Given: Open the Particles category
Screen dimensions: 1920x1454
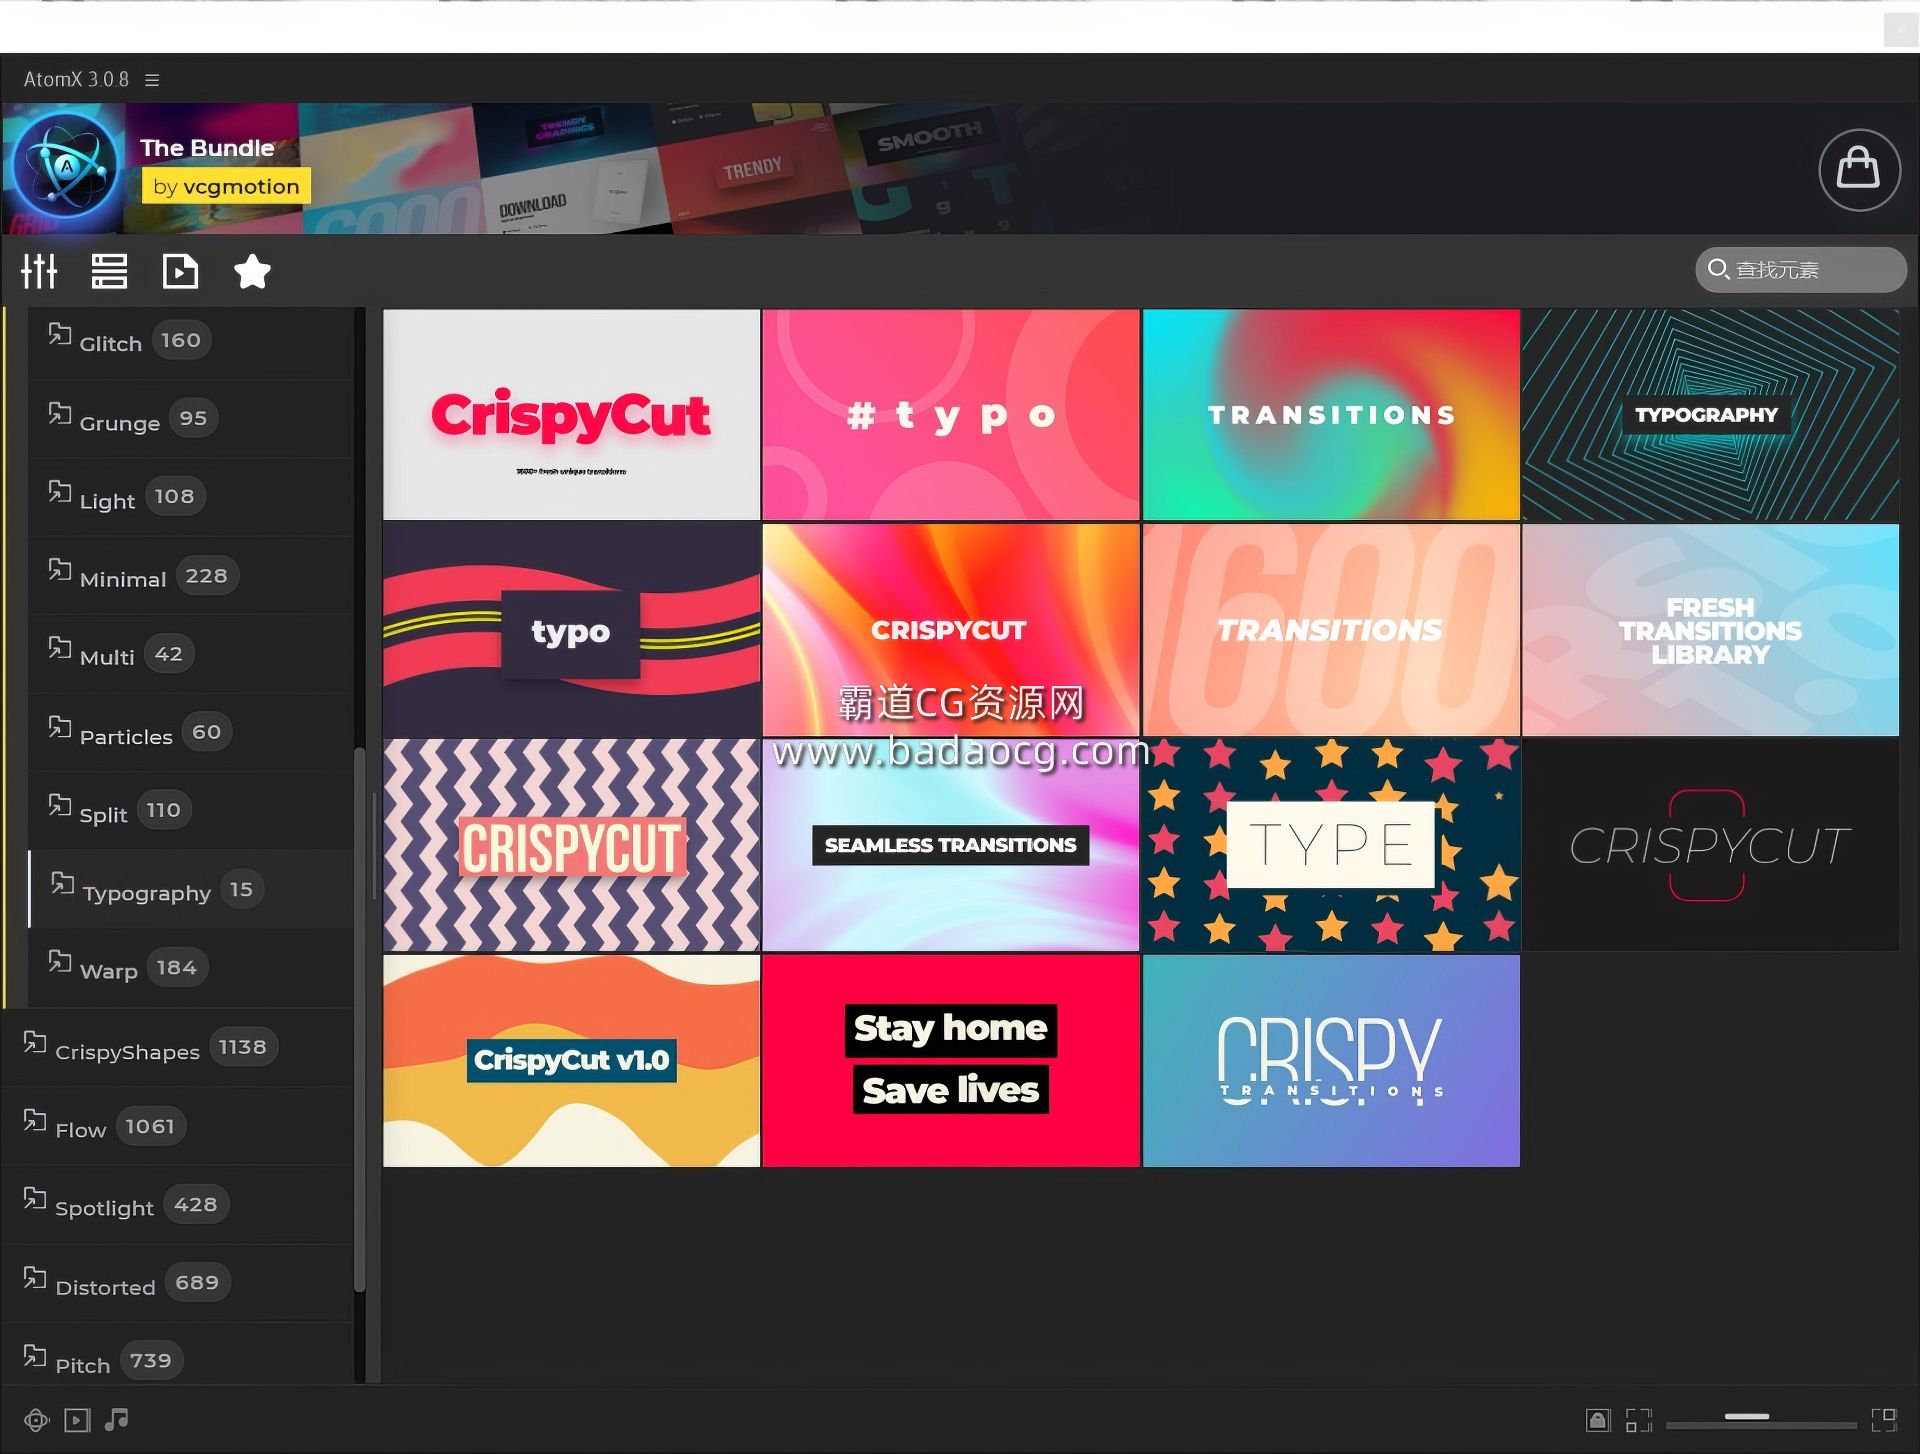Looking at the screenshot, I should coord(190,733).
